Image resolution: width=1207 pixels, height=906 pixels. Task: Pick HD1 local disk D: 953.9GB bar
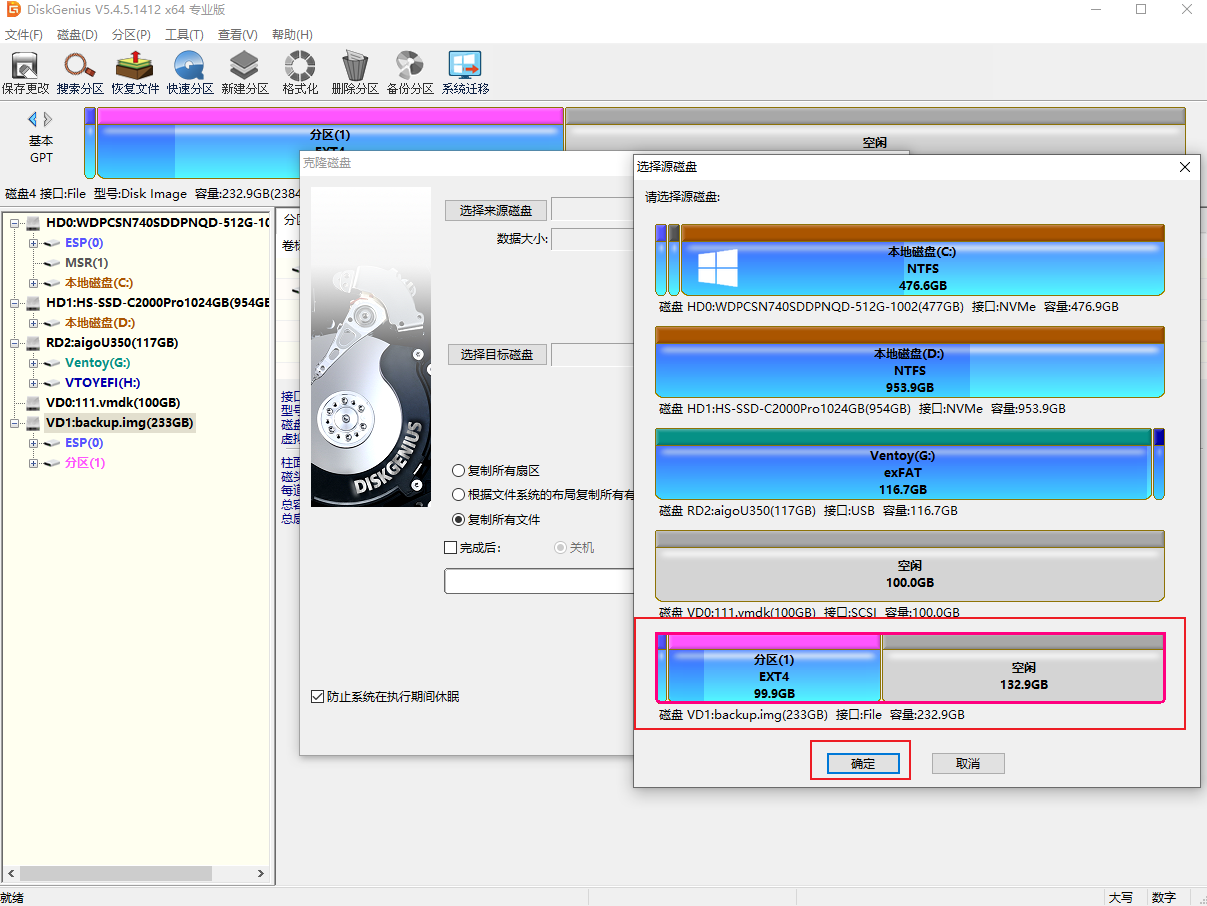(x=910, y=362)
